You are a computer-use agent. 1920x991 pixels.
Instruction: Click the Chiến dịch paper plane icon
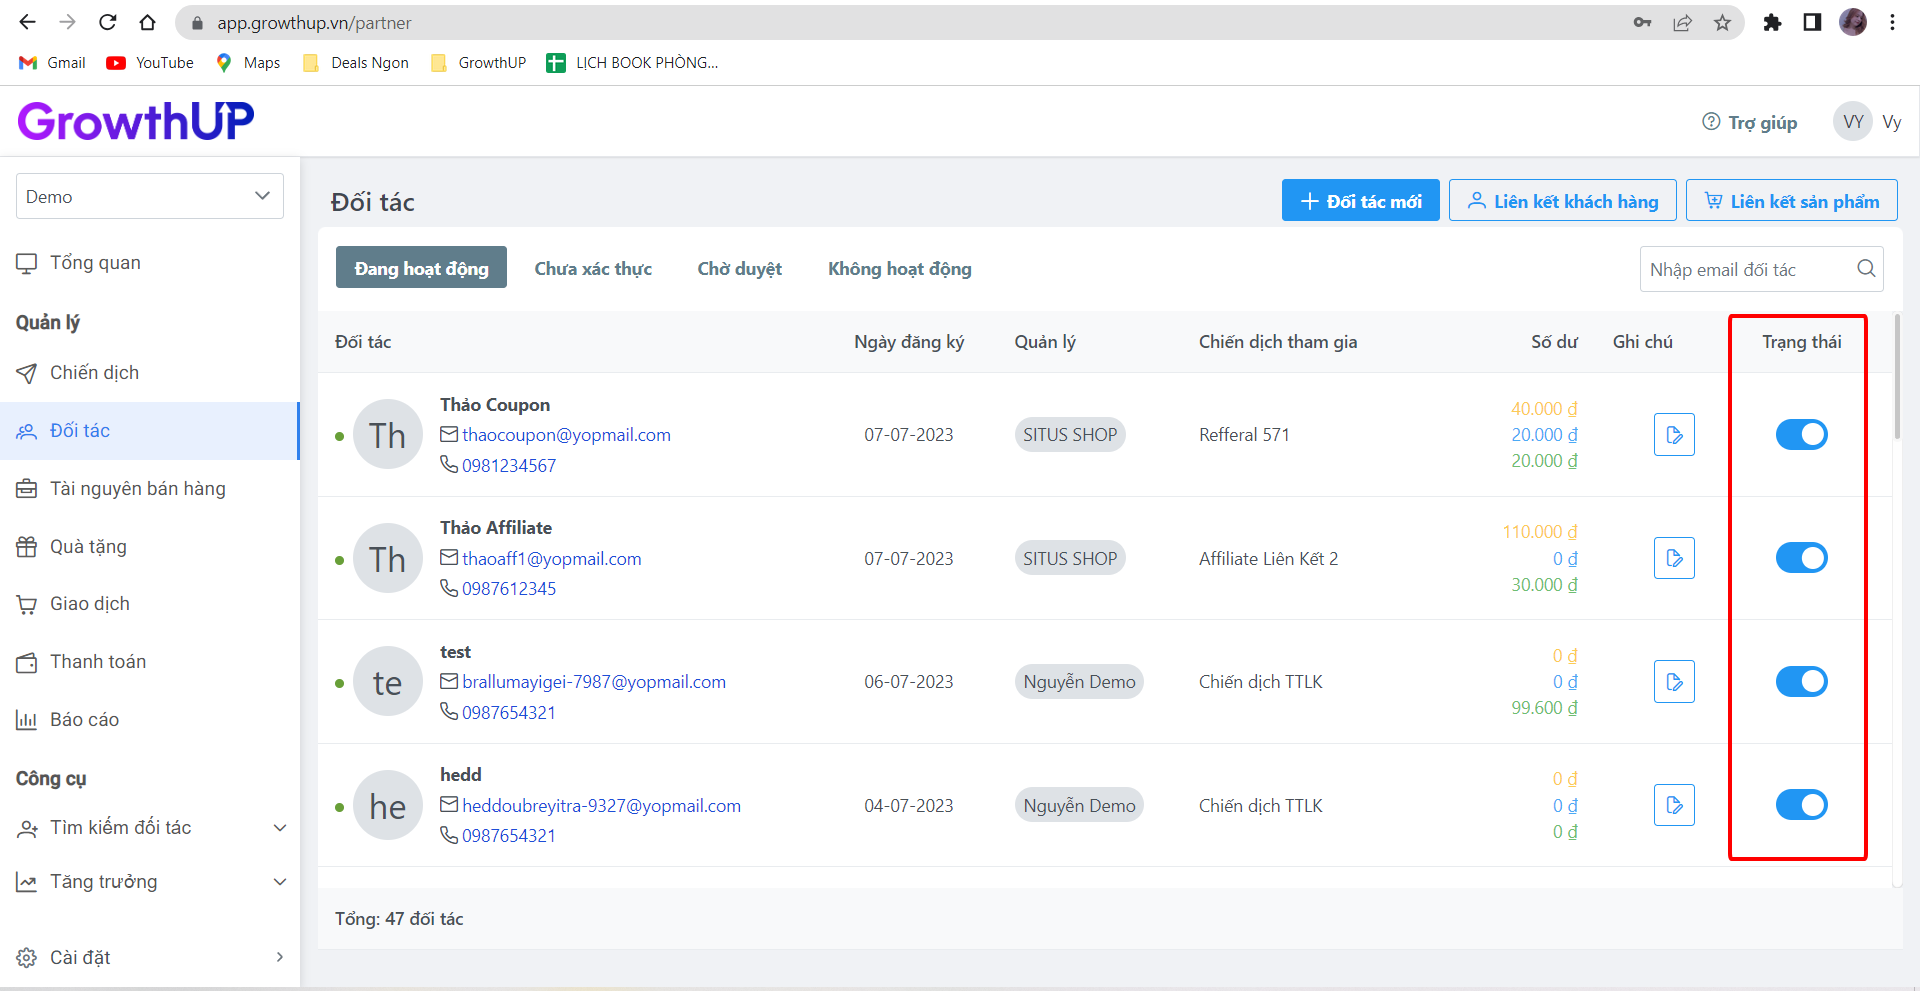point(27,373)
